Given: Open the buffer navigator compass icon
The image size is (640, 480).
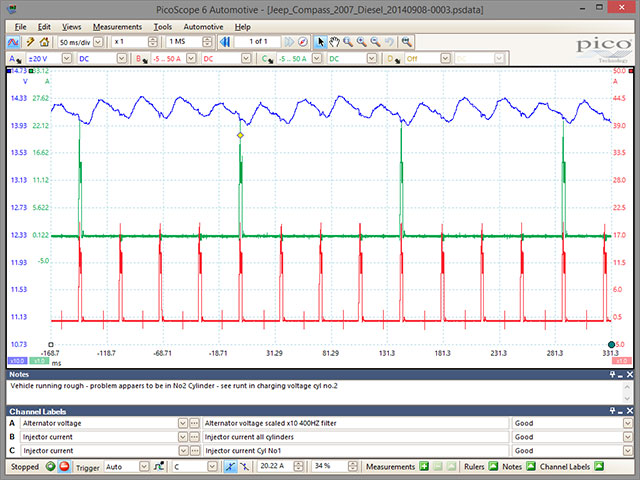Looking at the screenshot, I should [302, 42].
